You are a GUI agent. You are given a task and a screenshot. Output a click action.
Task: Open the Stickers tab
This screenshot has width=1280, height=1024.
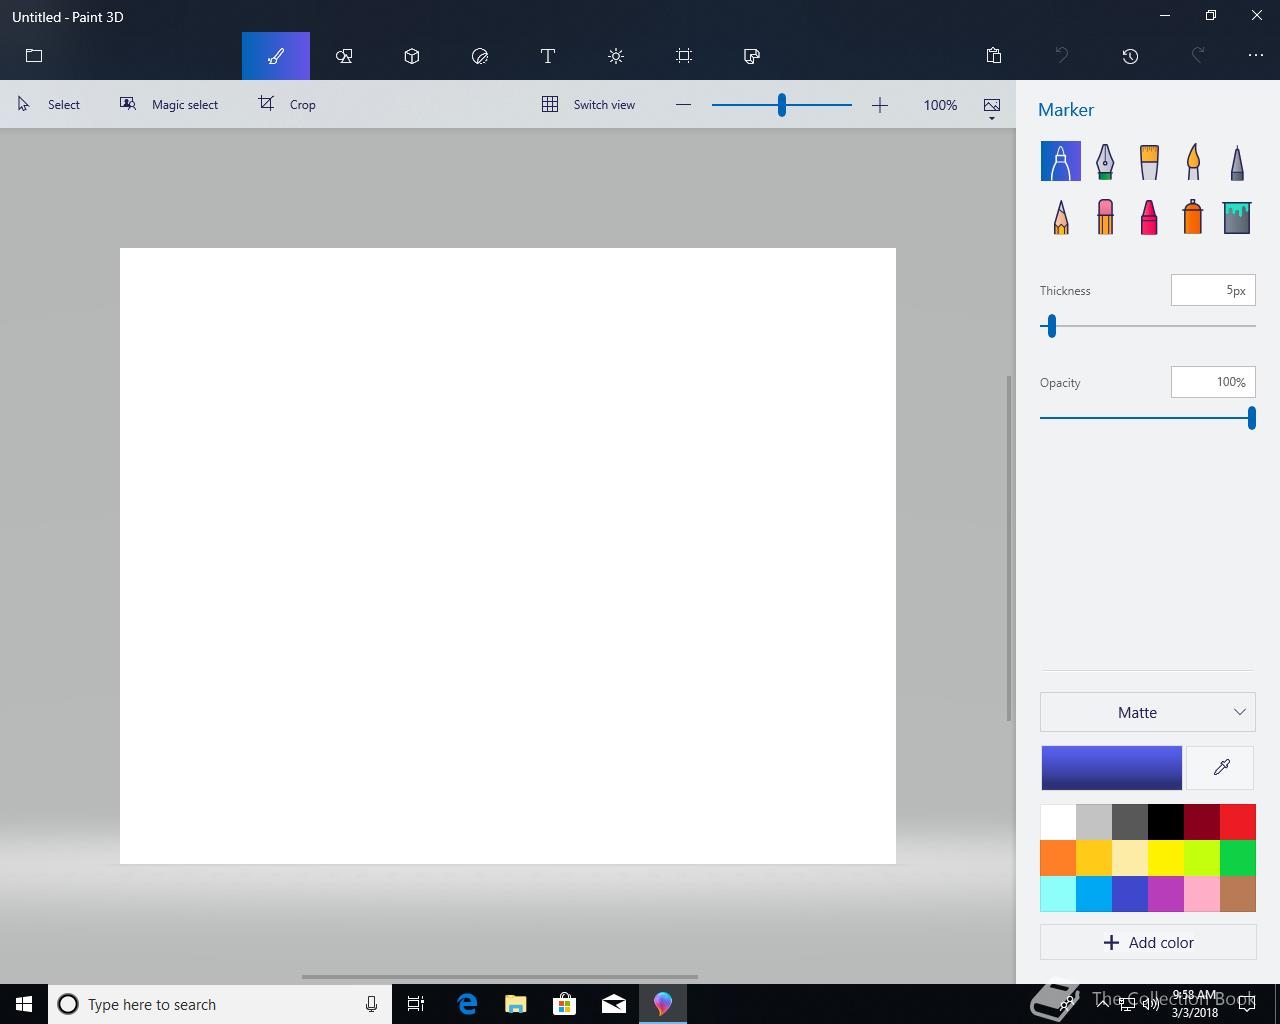(480, 56)
